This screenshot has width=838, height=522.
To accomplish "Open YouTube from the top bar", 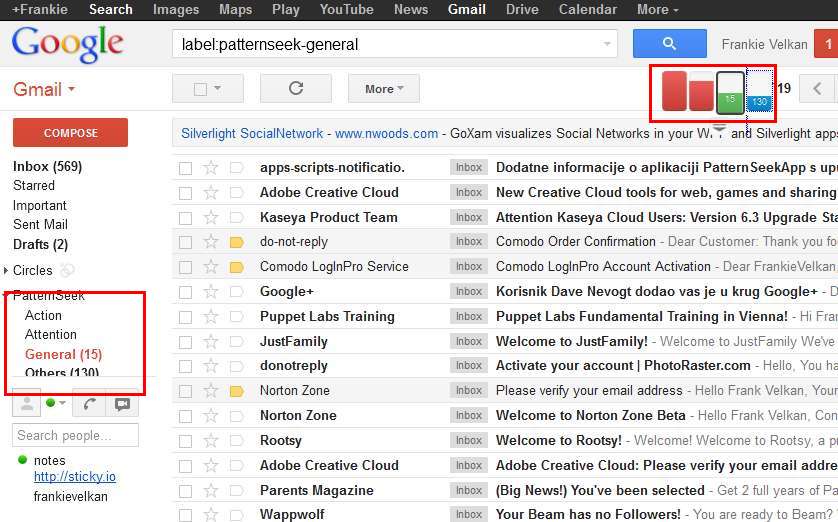I will click(346, 10).
